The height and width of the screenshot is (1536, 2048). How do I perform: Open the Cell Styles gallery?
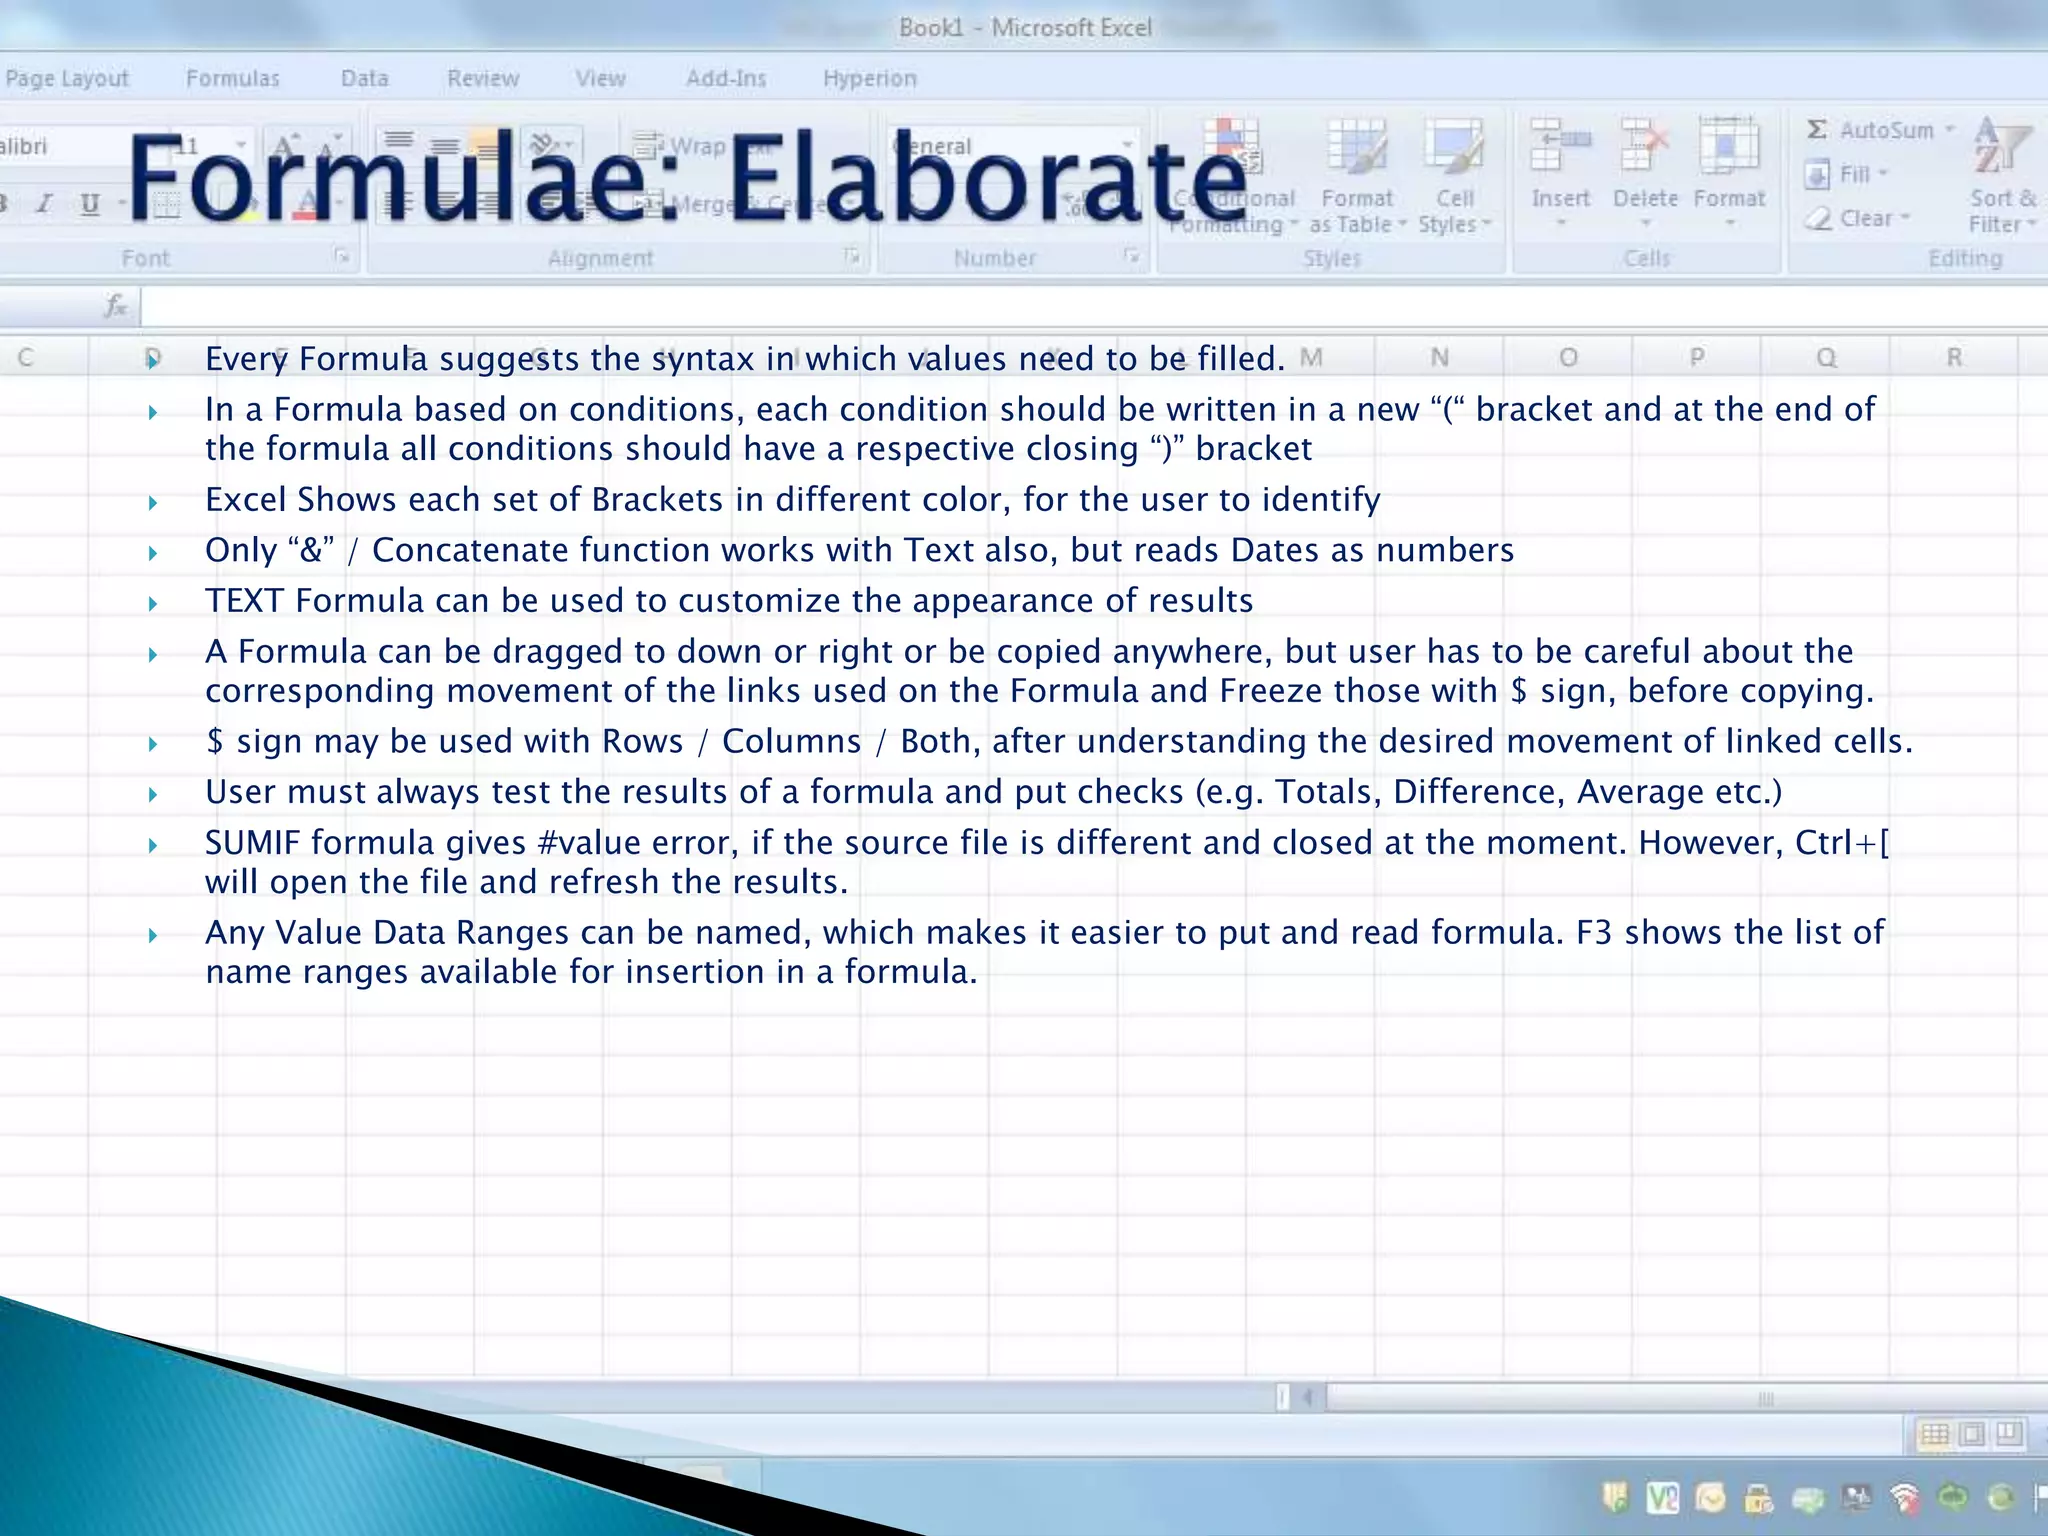point(1454,147)
